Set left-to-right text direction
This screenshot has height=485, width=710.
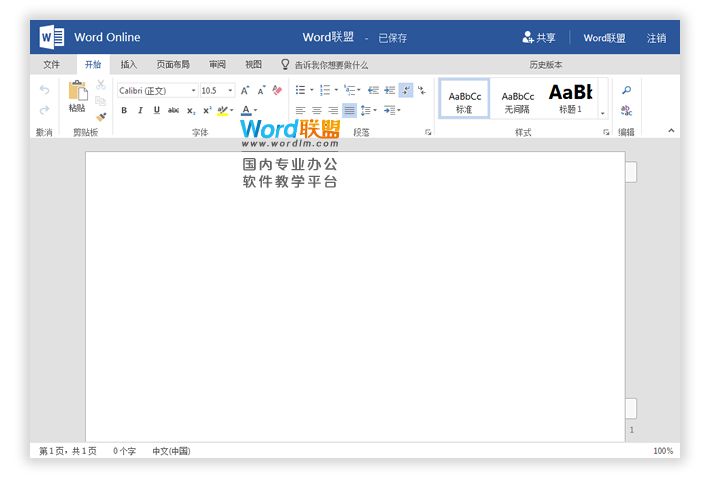point(406,90)
